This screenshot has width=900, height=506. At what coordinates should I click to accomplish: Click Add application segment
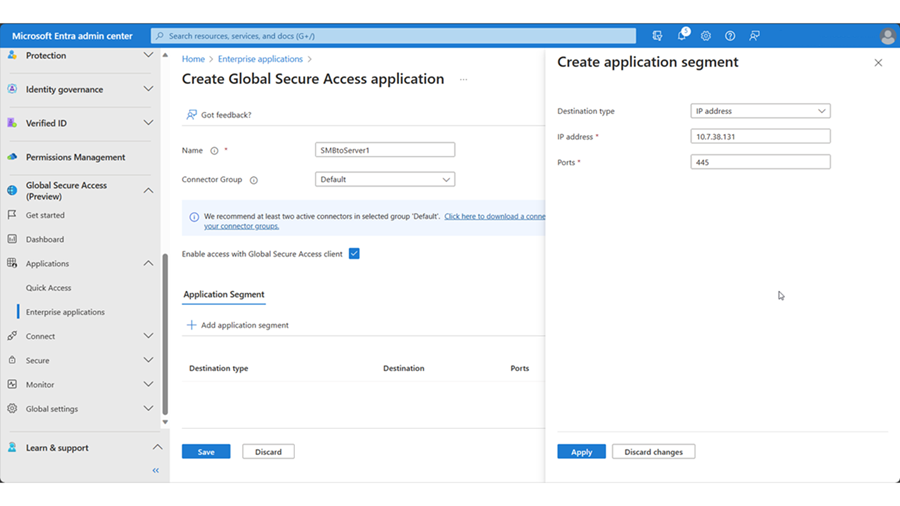pyautogui.click(x=245, y=325)
